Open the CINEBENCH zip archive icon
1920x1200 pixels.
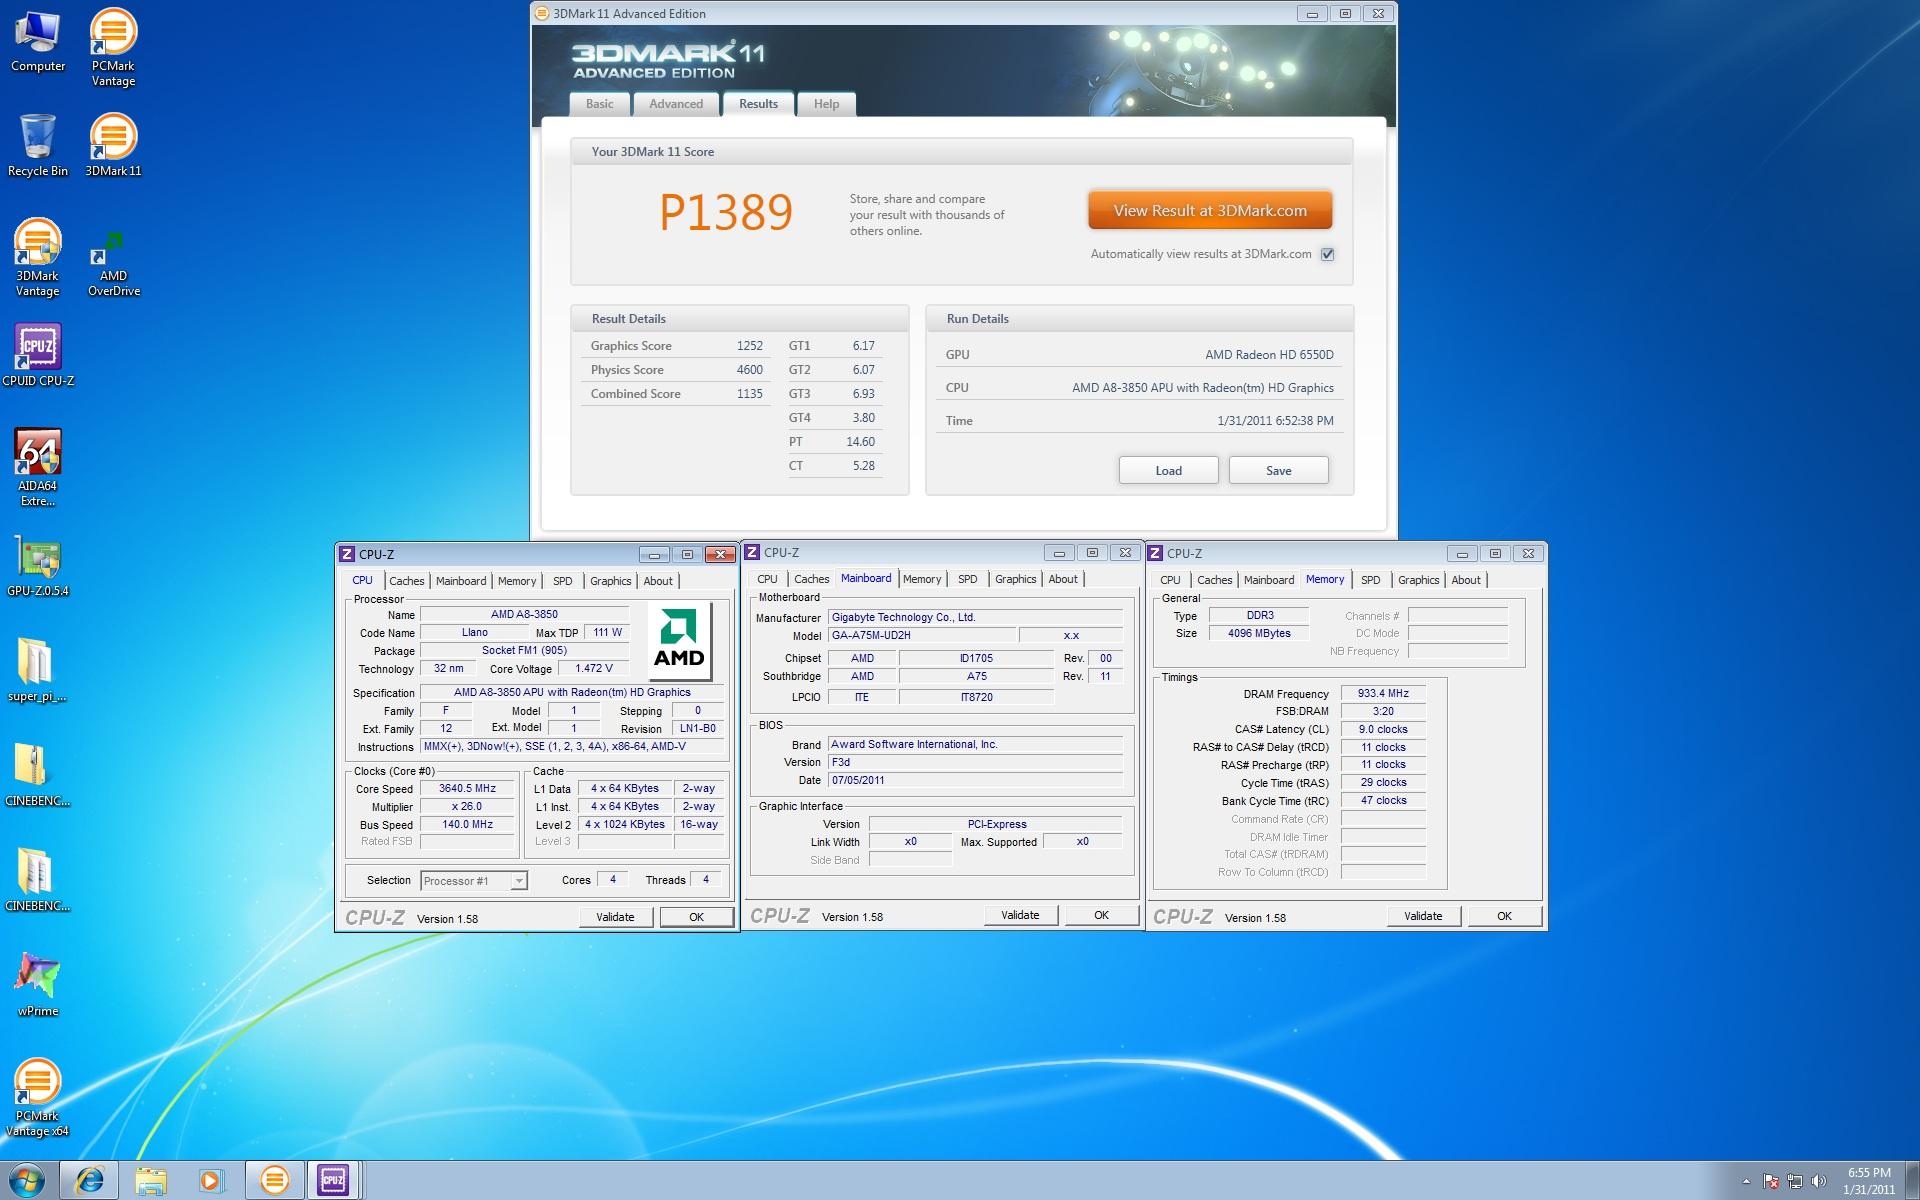tap(38, 776)
